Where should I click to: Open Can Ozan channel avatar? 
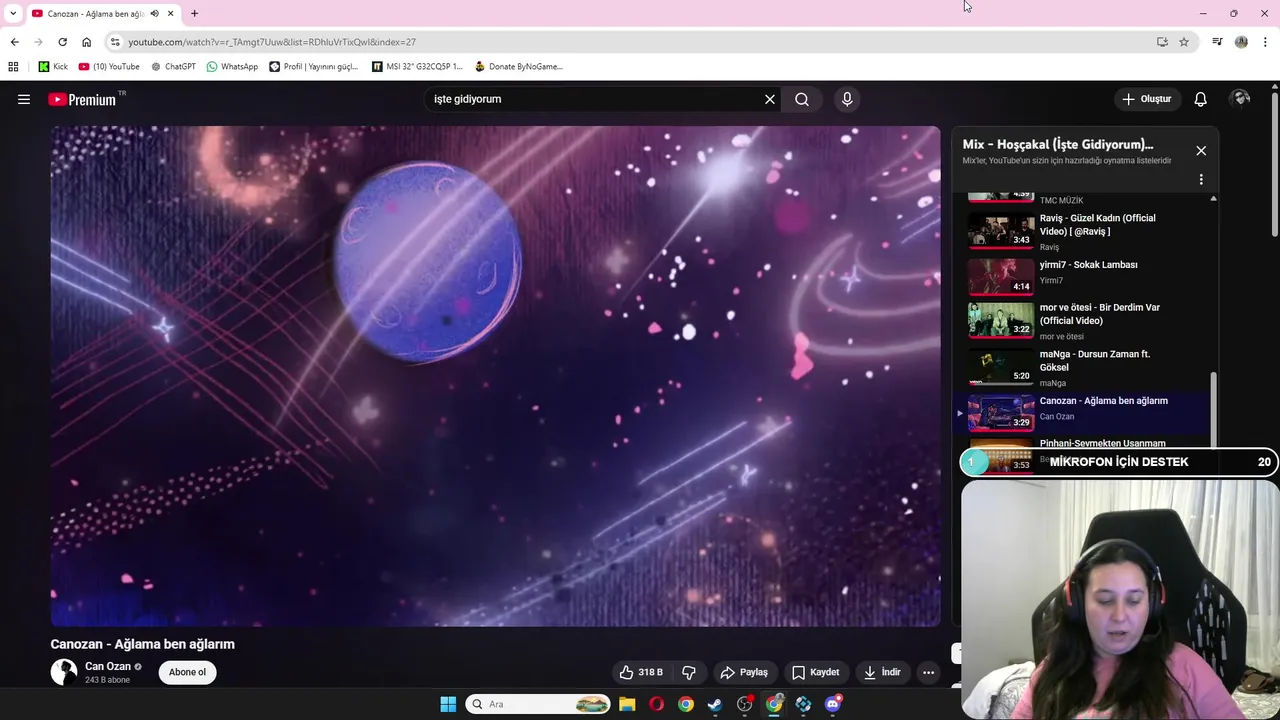click(x=64, y=672)
